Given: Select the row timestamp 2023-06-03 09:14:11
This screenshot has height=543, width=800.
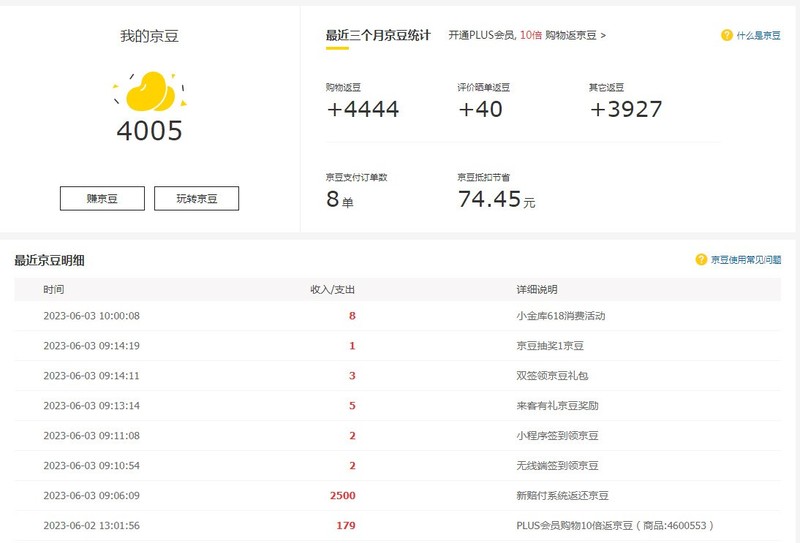Looking at the screenshot, I should (x=91, y=376).
